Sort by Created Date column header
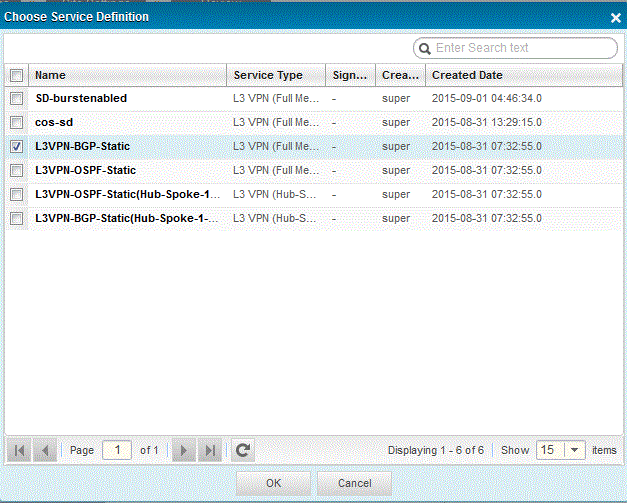Viewport: 627px width, 503px height. click(524, 75)
